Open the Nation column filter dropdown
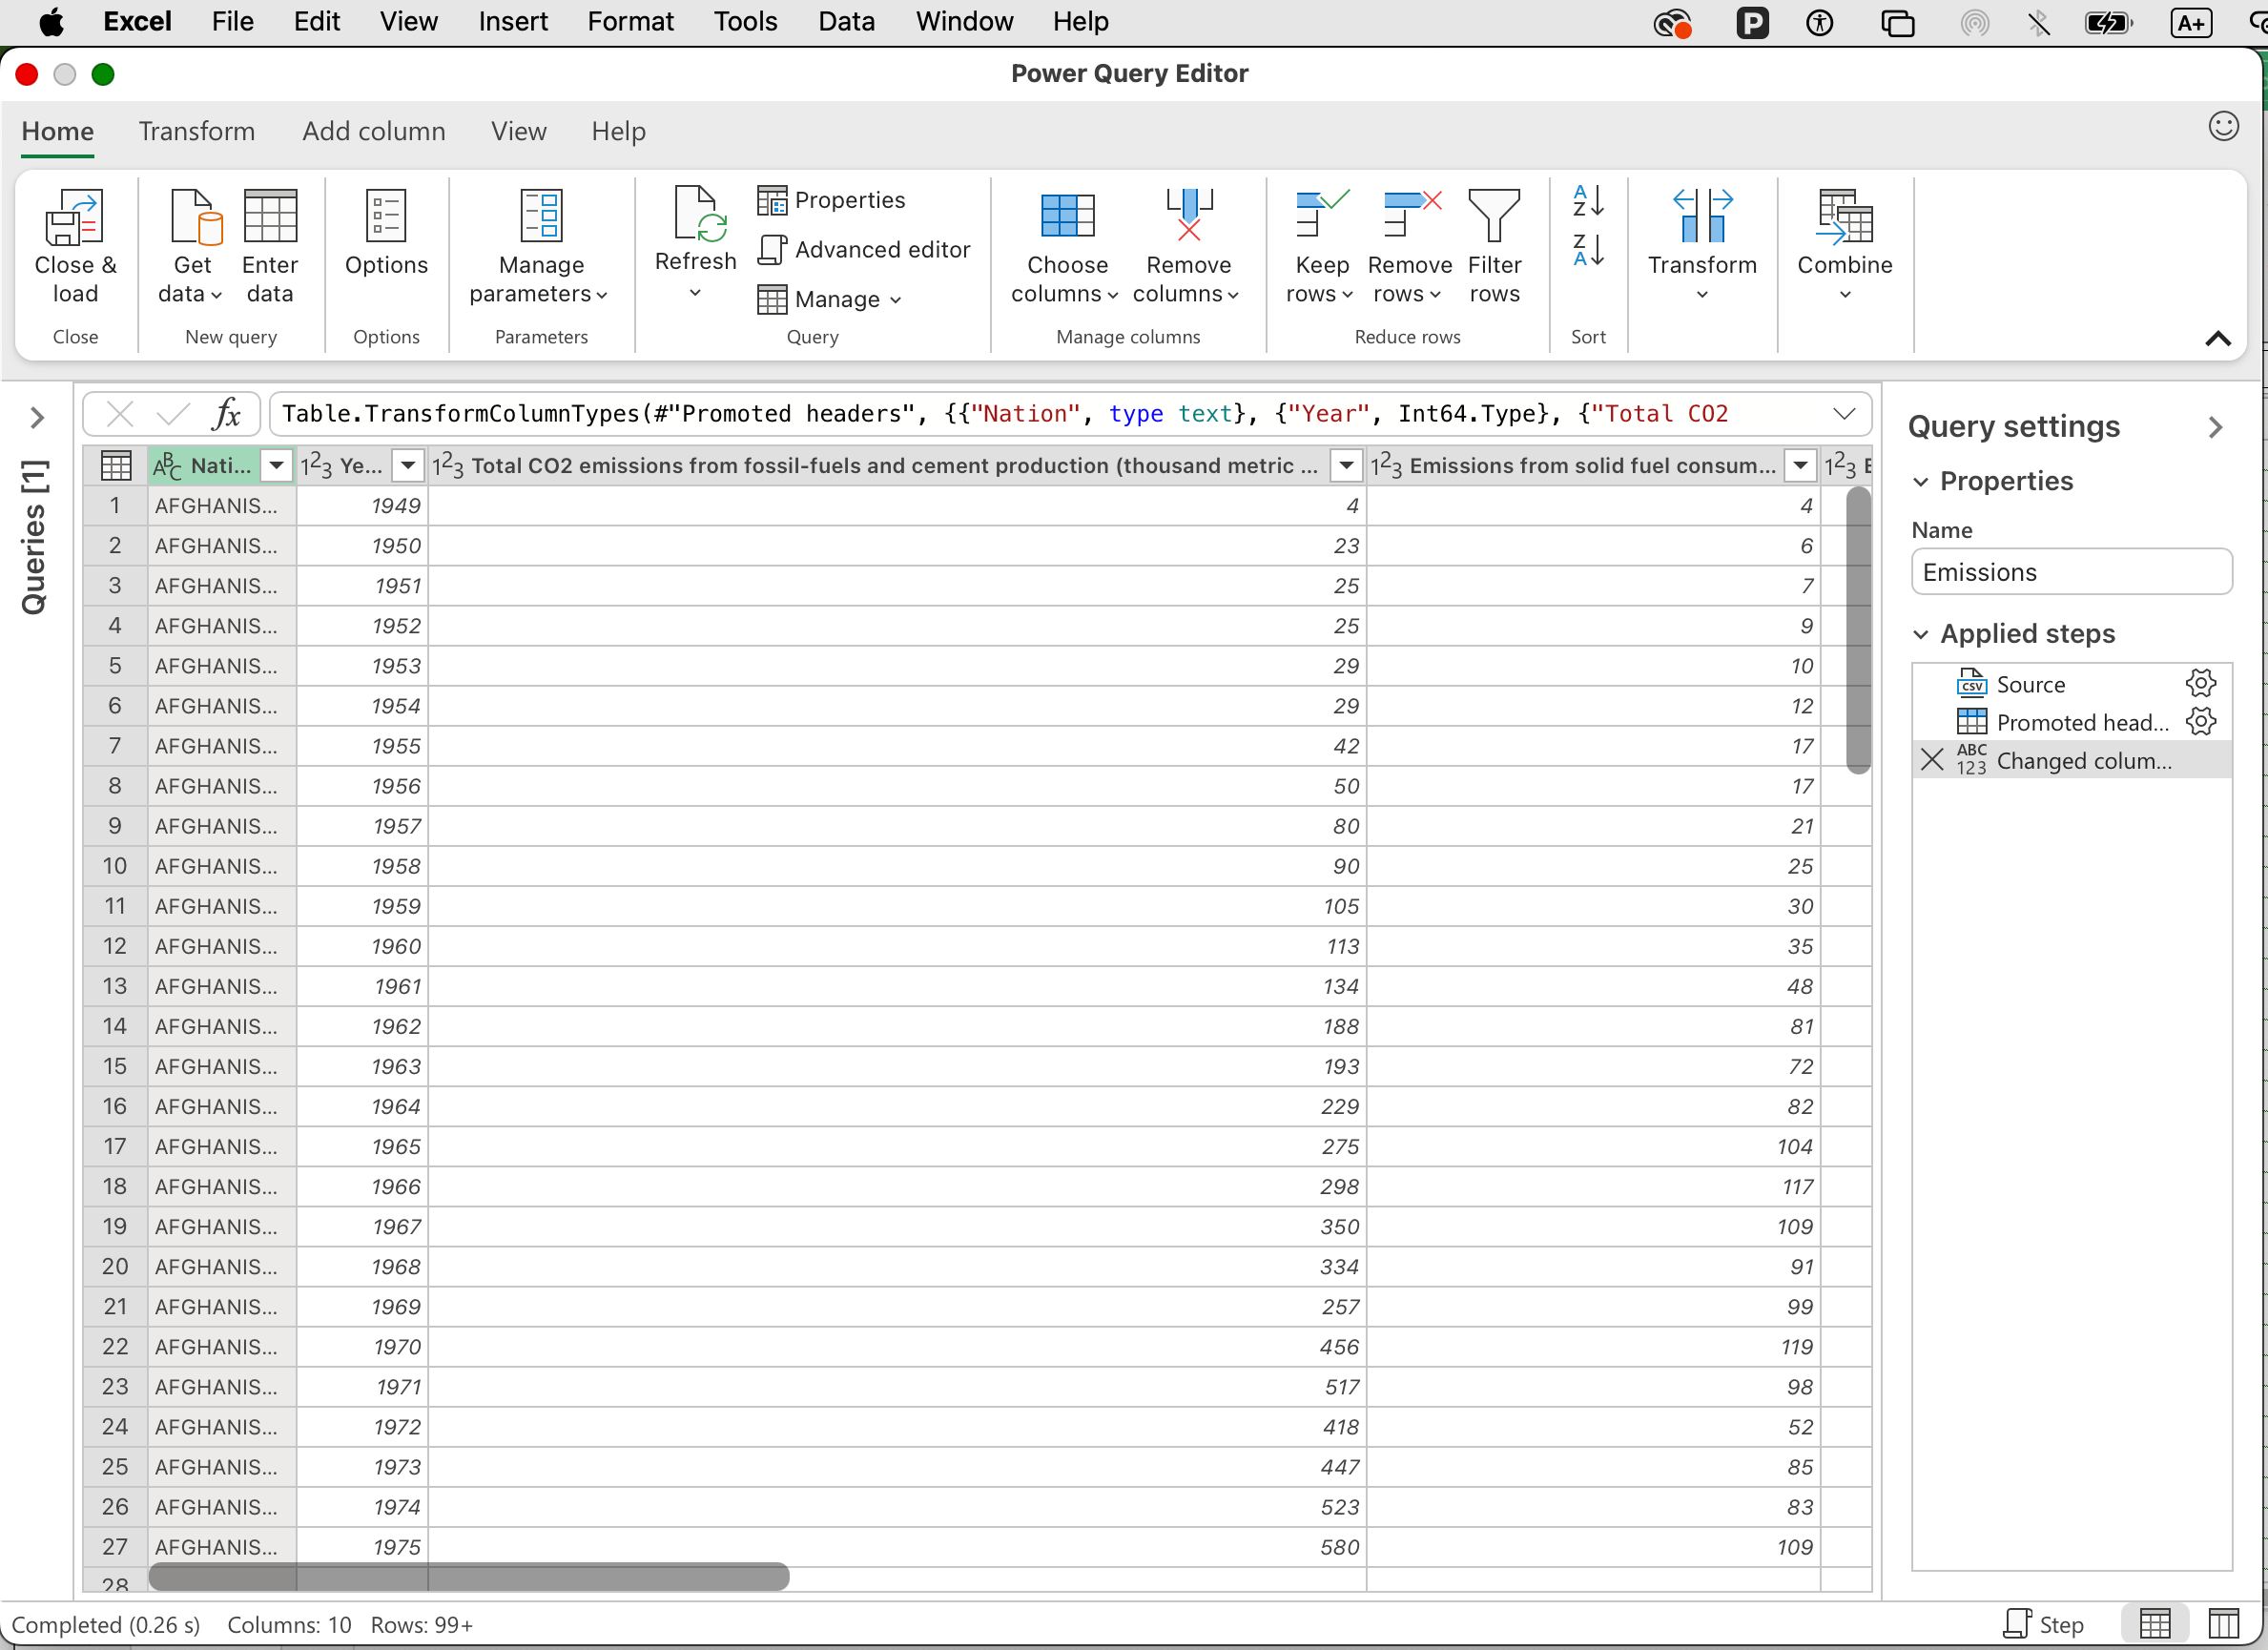The image size is (2268, 1650). tap(277, 465)
